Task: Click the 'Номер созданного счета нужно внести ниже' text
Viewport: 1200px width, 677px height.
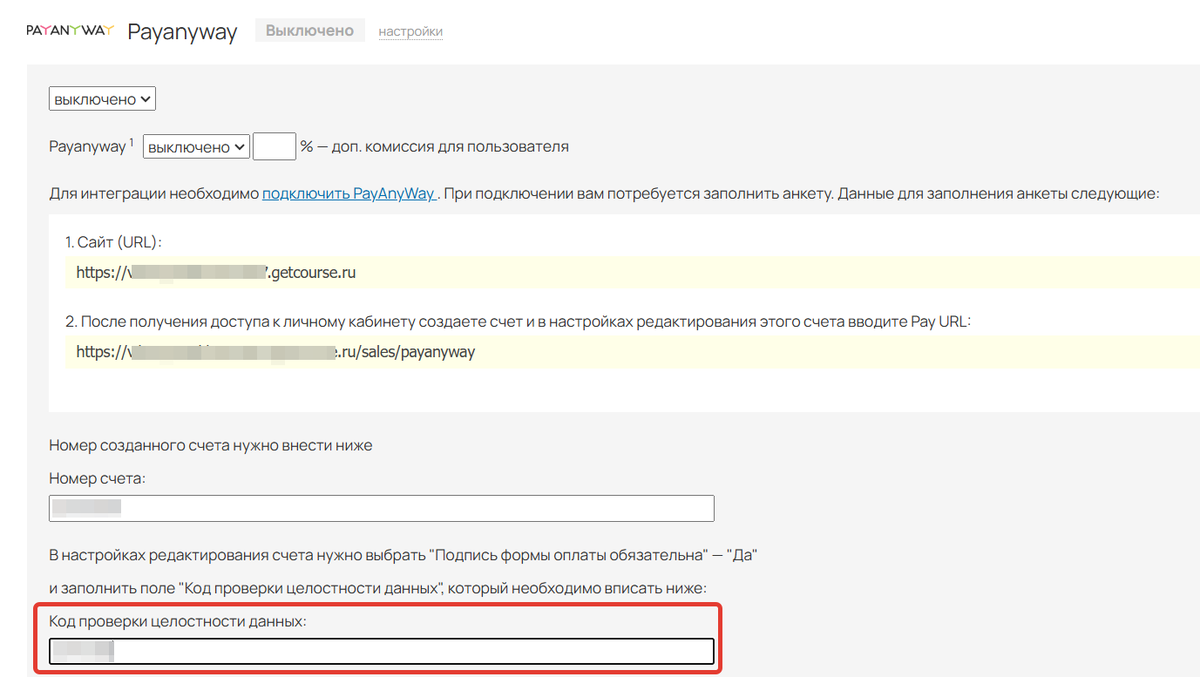Action: click(211, 446)
